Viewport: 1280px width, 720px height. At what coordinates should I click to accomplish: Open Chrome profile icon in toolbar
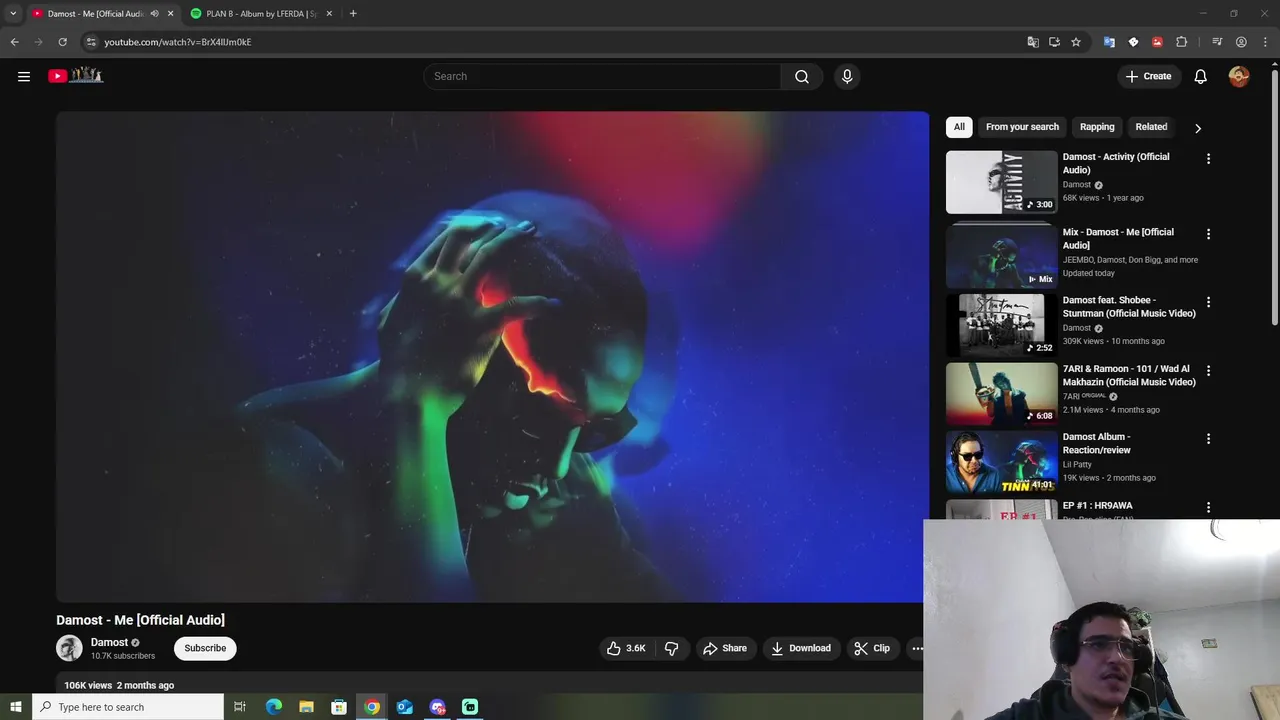(1241, 42)
